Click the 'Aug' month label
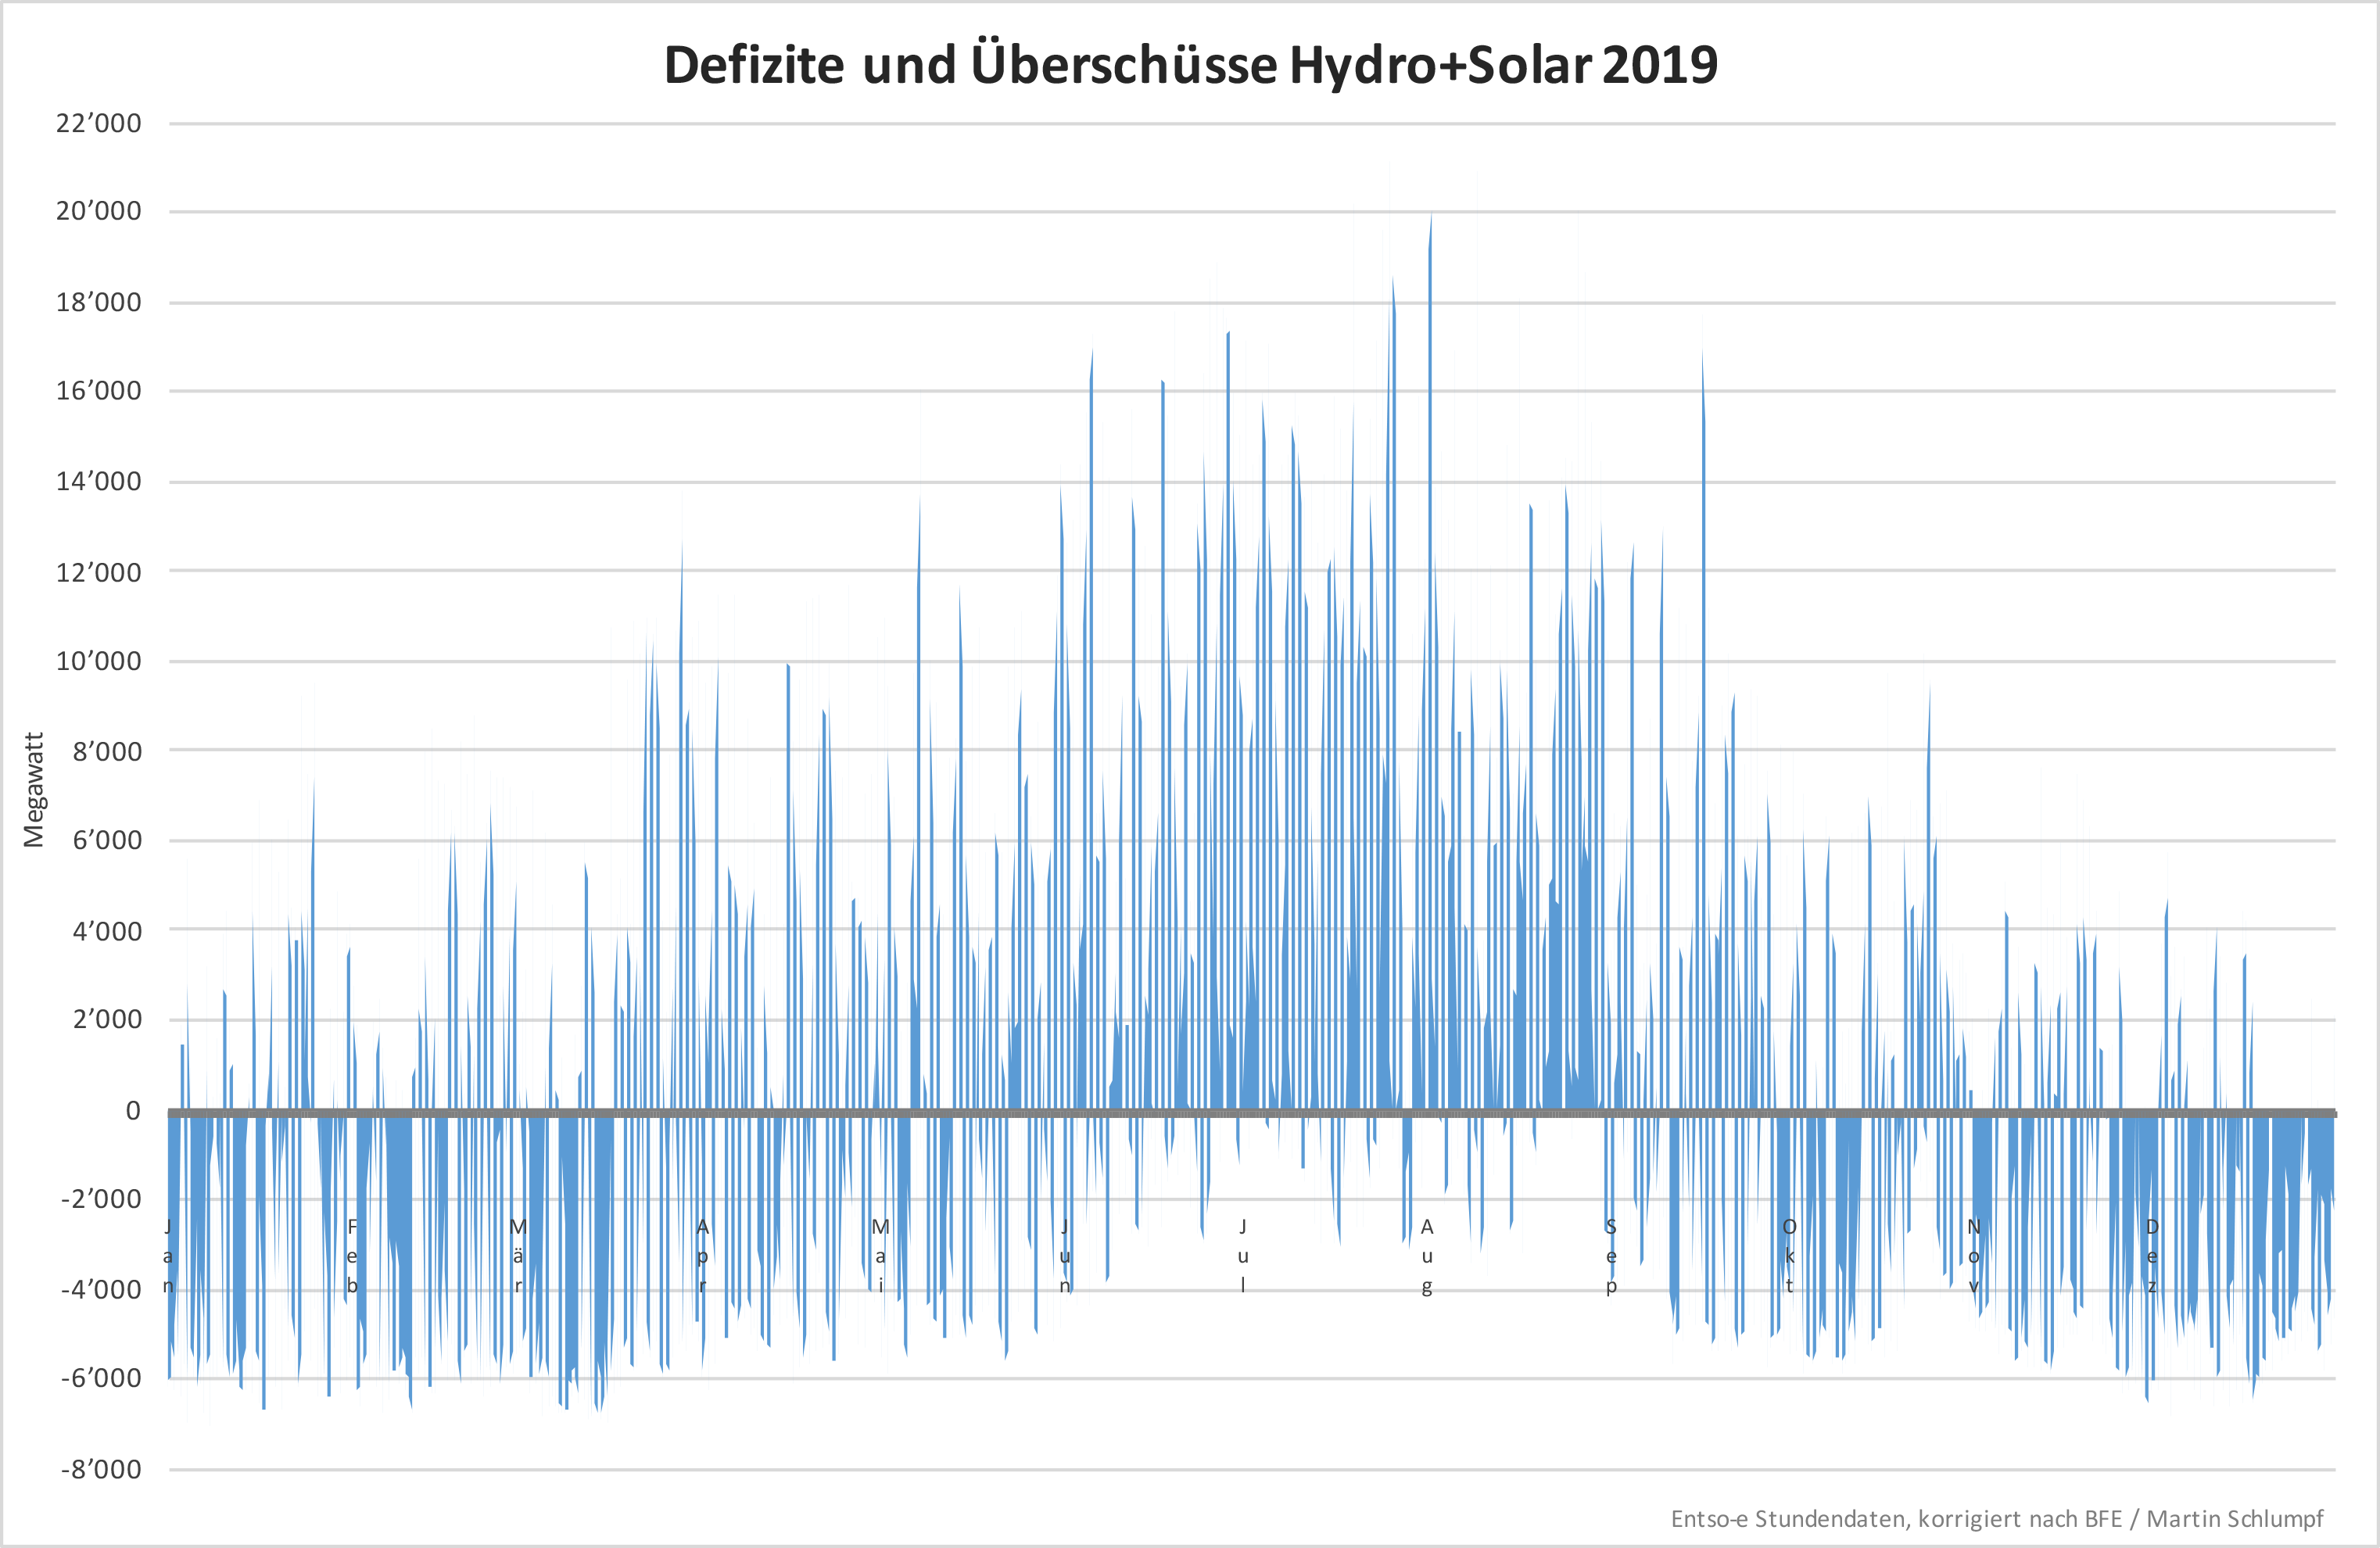Screen dimensions: 2380x1548 pos(1427,1256)
